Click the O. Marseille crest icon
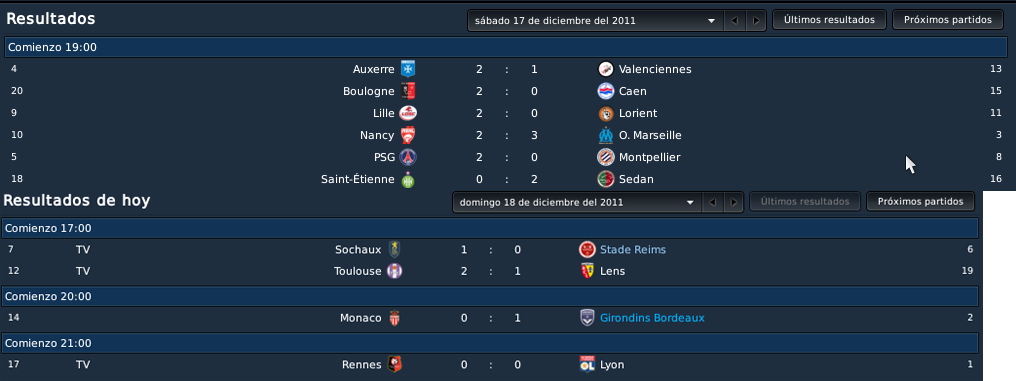The width and height of the screenshot is (1016, 381). (606, 135)
